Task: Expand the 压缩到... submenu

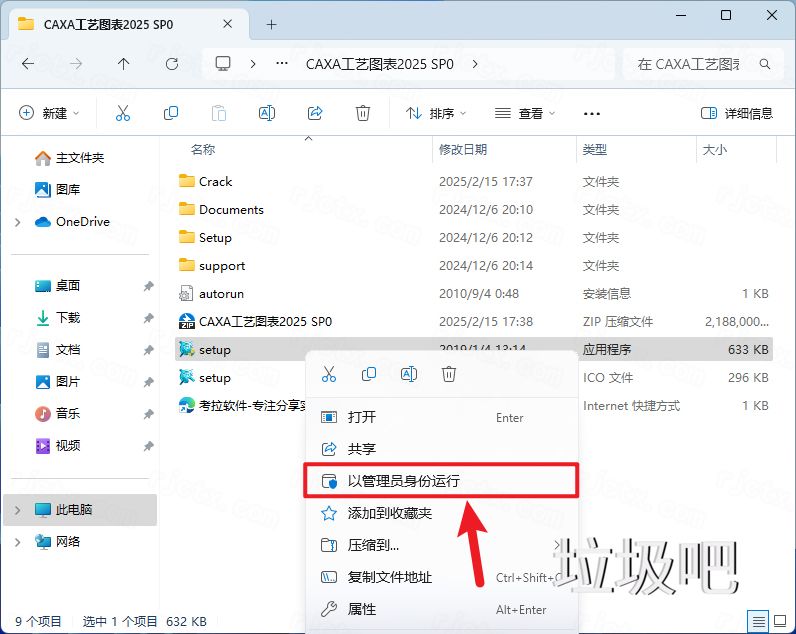Action: [x=557, y=545]
